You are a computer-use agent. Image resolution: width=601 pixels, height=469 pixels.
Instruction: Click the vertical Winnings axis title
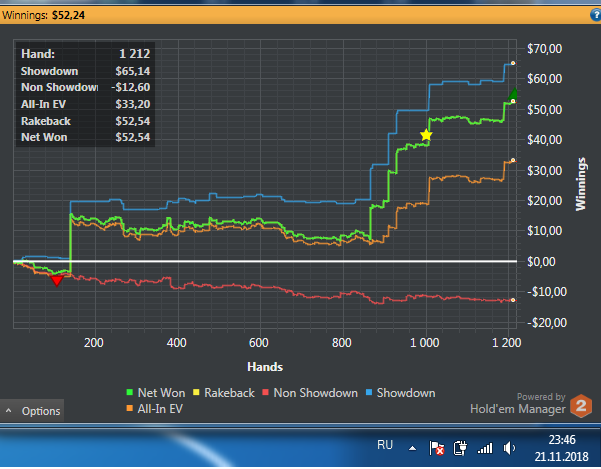[581, 184]
